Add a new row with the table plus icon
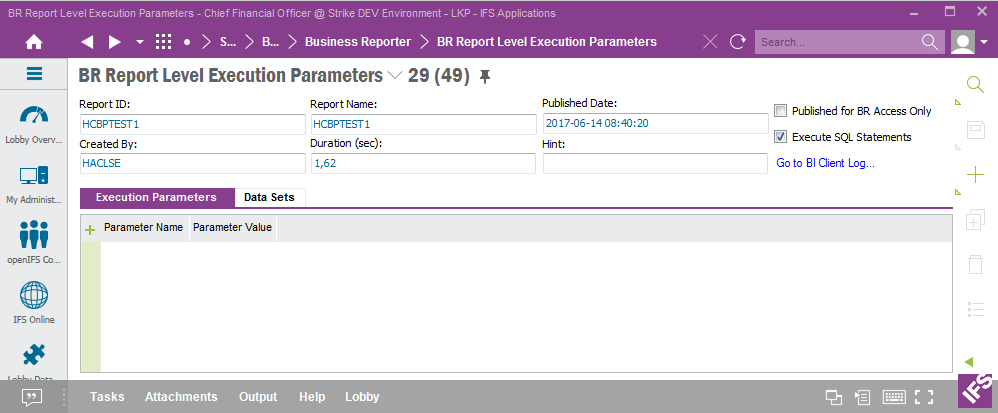The height and width of the screenshot is (413, 998). [x=90, y=230]
